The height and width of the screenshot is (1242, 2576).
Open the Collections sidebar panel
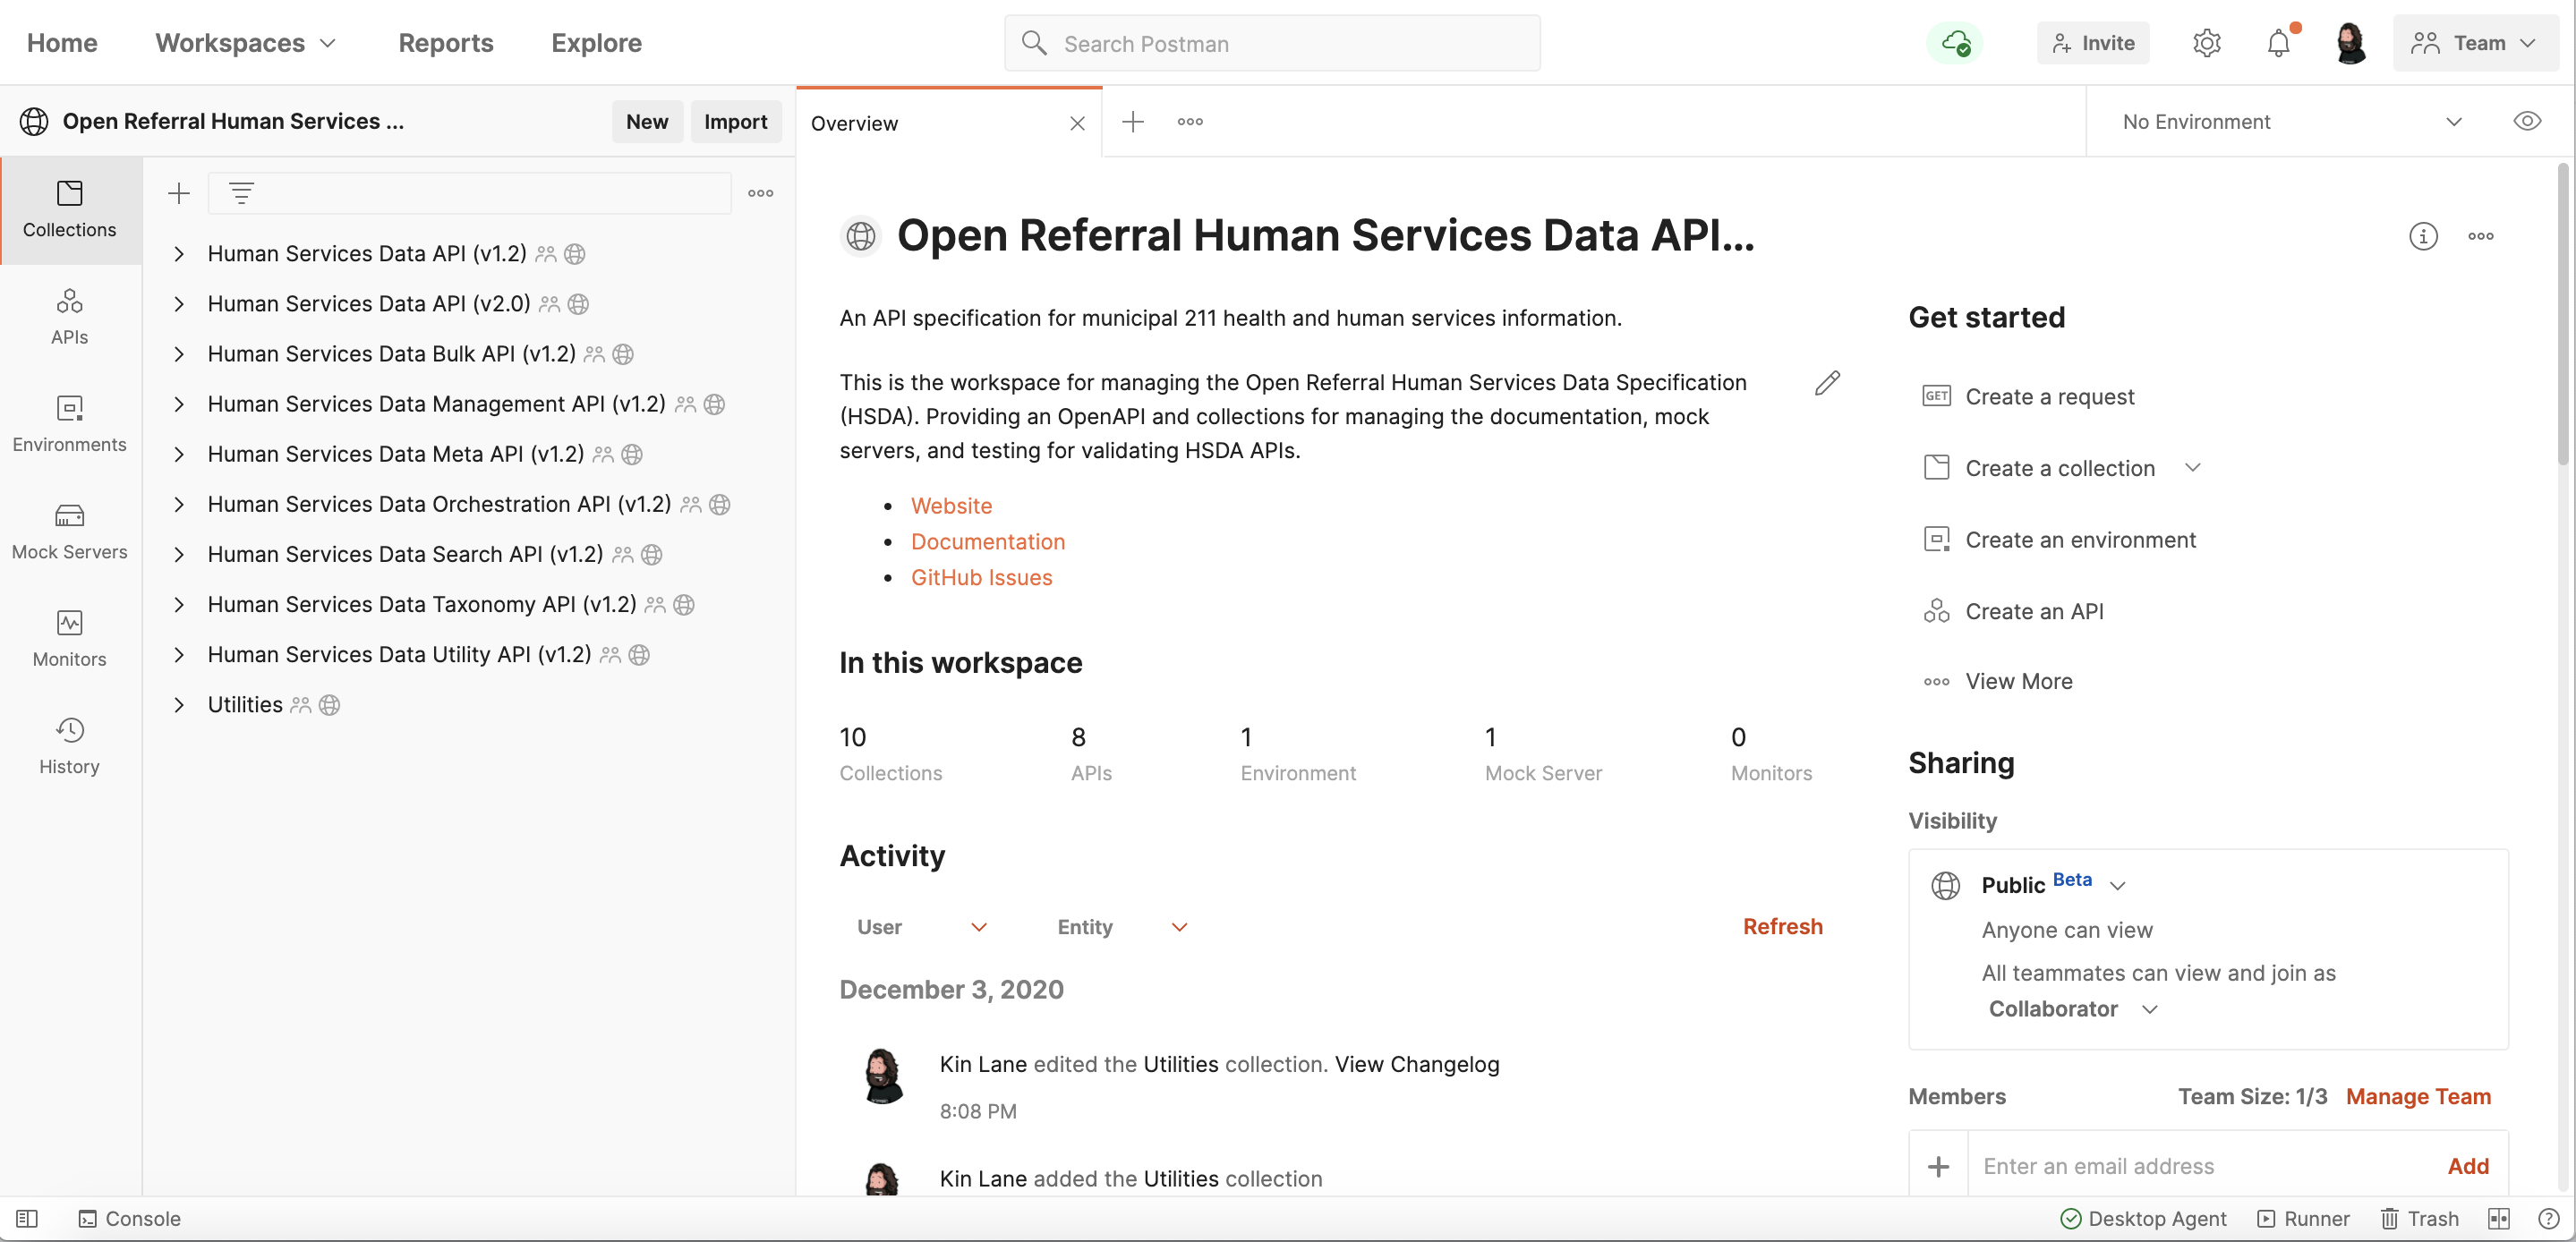(69, 209)
